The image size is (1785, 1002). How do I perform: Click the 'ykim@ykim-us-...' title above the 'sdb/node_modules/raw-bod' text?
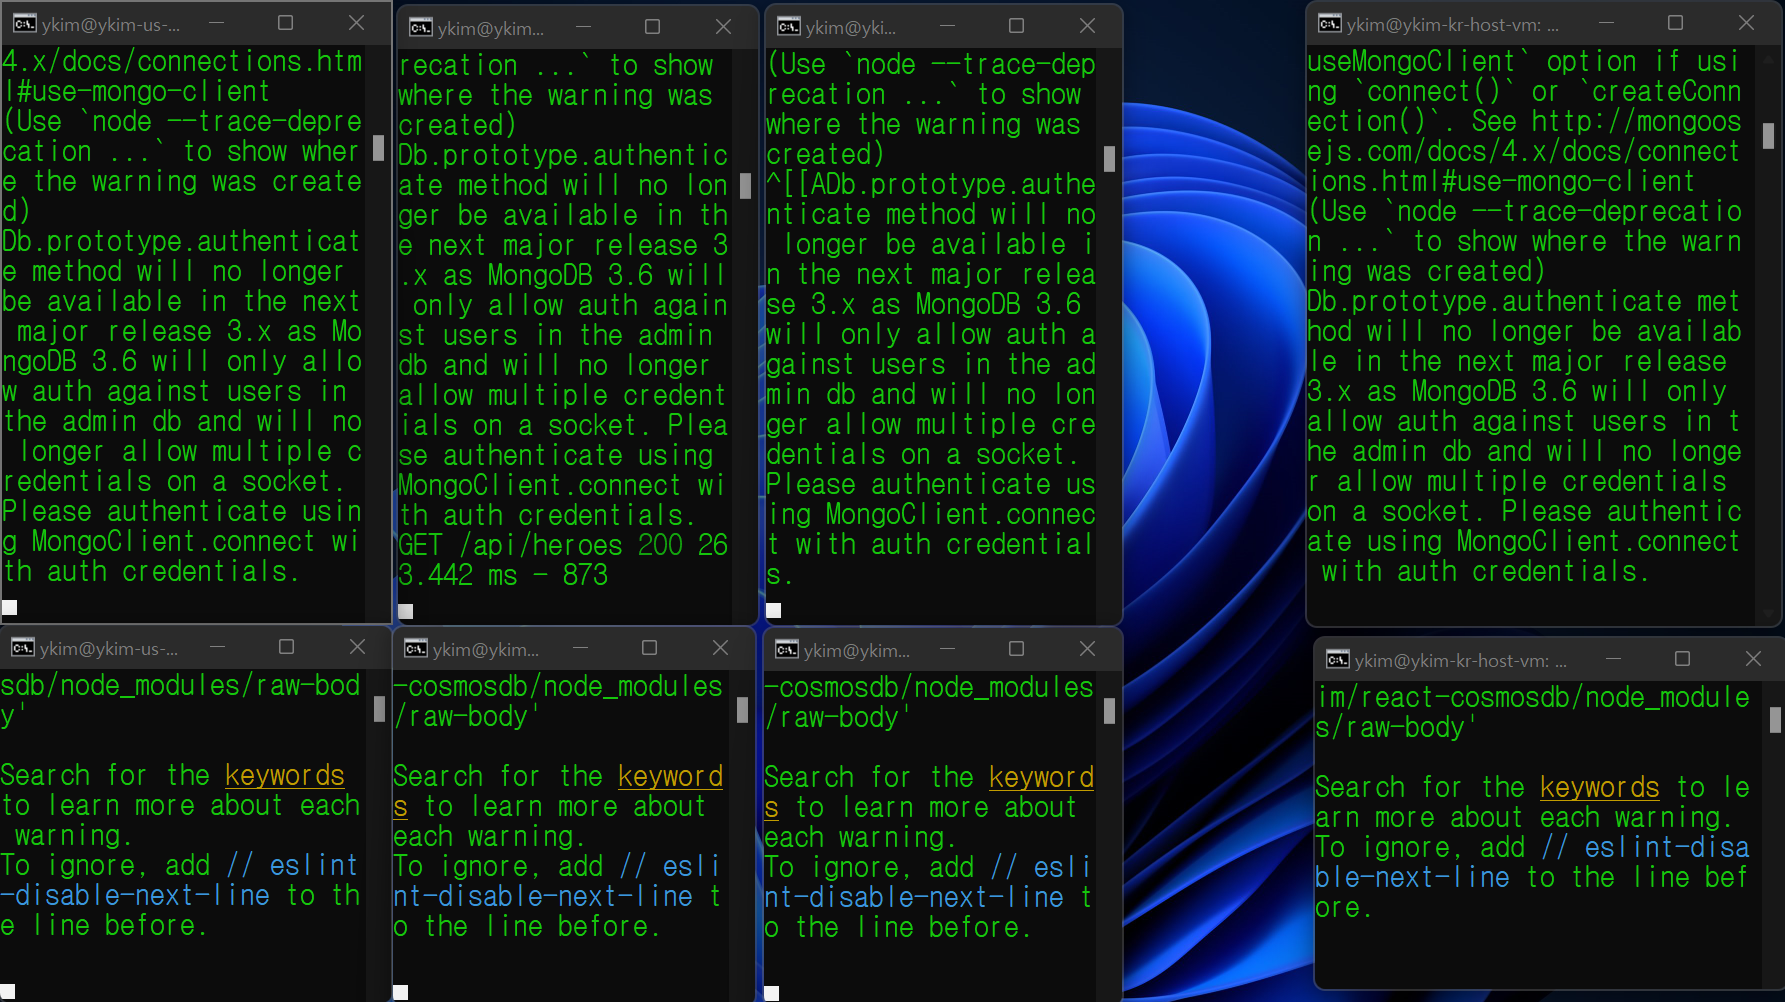(109, 649)
